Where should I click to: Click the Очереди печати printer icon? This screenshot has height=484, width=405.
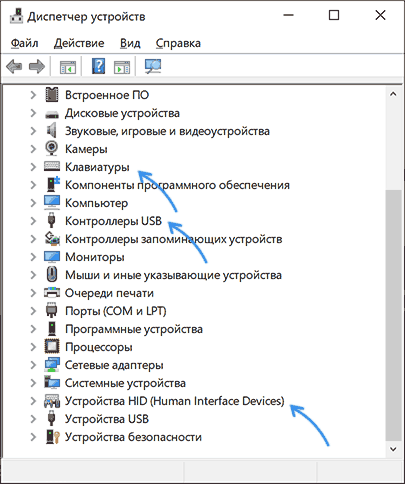52,292
